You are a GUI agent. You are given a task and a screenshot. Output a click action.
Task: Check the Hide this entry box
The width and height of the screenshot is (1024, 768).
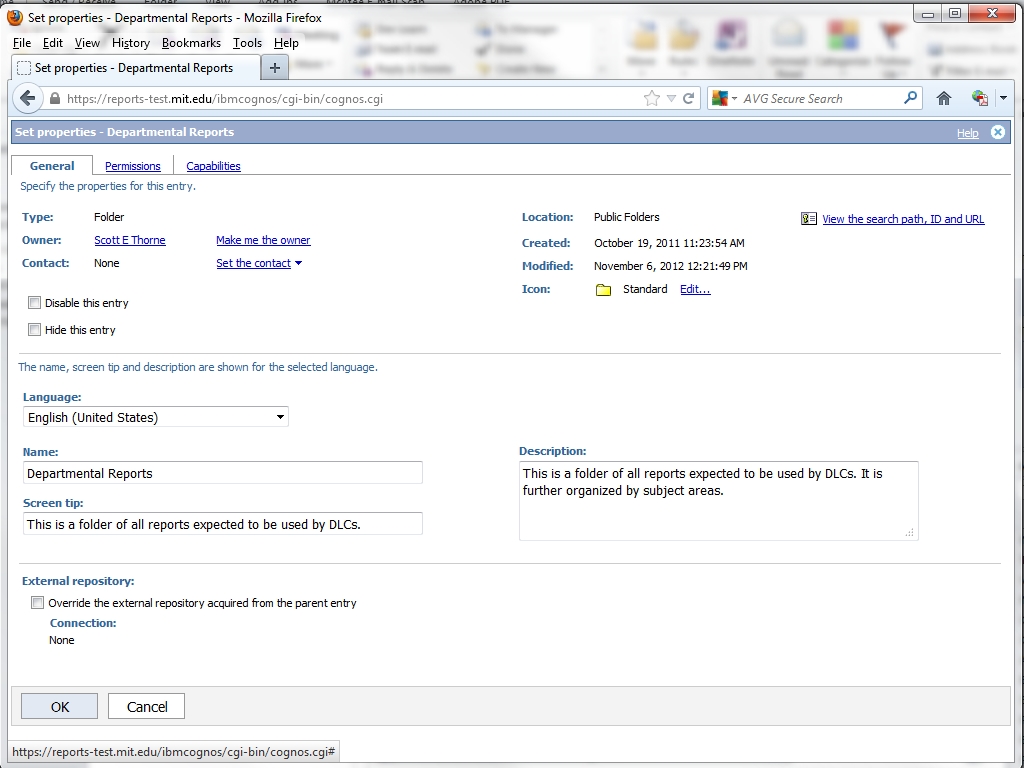(x=35, y=330)
